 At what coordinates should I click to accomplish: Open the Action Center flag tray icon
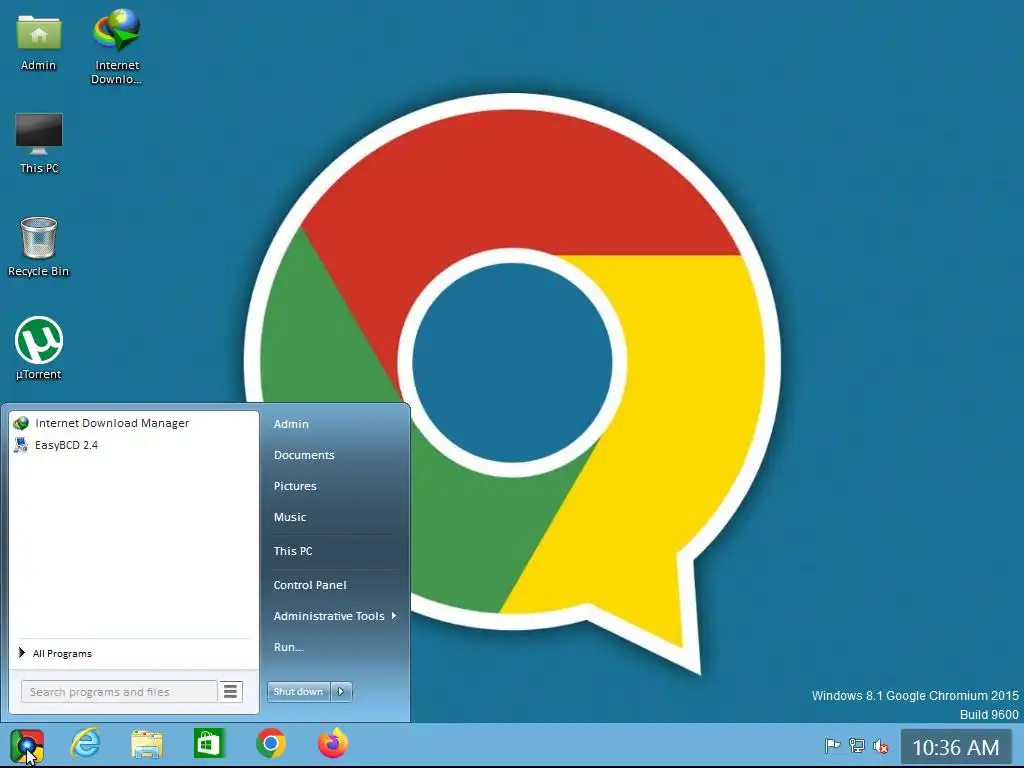pyautogui.click(x=832, y=746)
